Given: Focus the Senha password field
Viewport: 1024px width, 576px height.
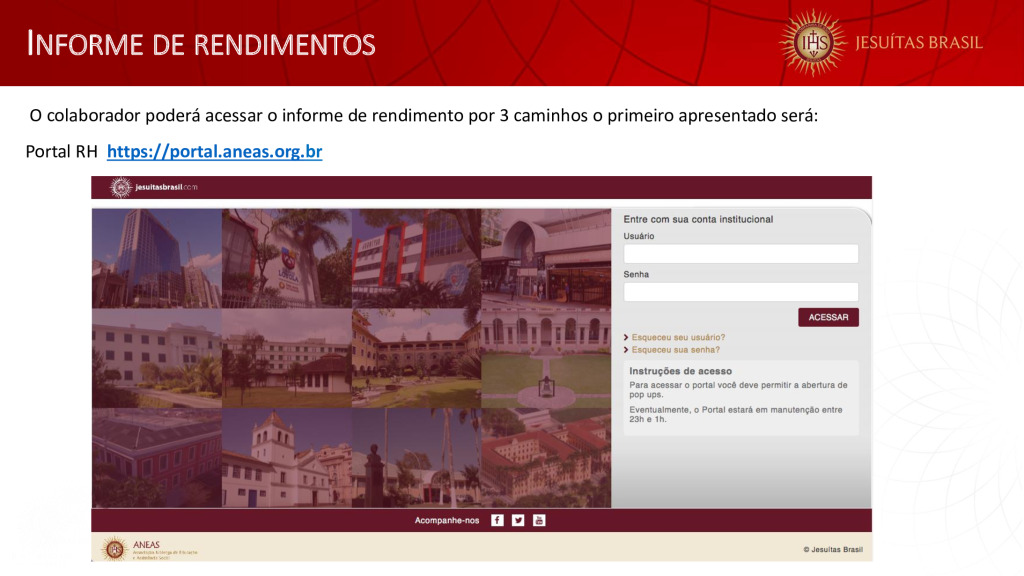Looking at the screenshot, I should [740, 292].
